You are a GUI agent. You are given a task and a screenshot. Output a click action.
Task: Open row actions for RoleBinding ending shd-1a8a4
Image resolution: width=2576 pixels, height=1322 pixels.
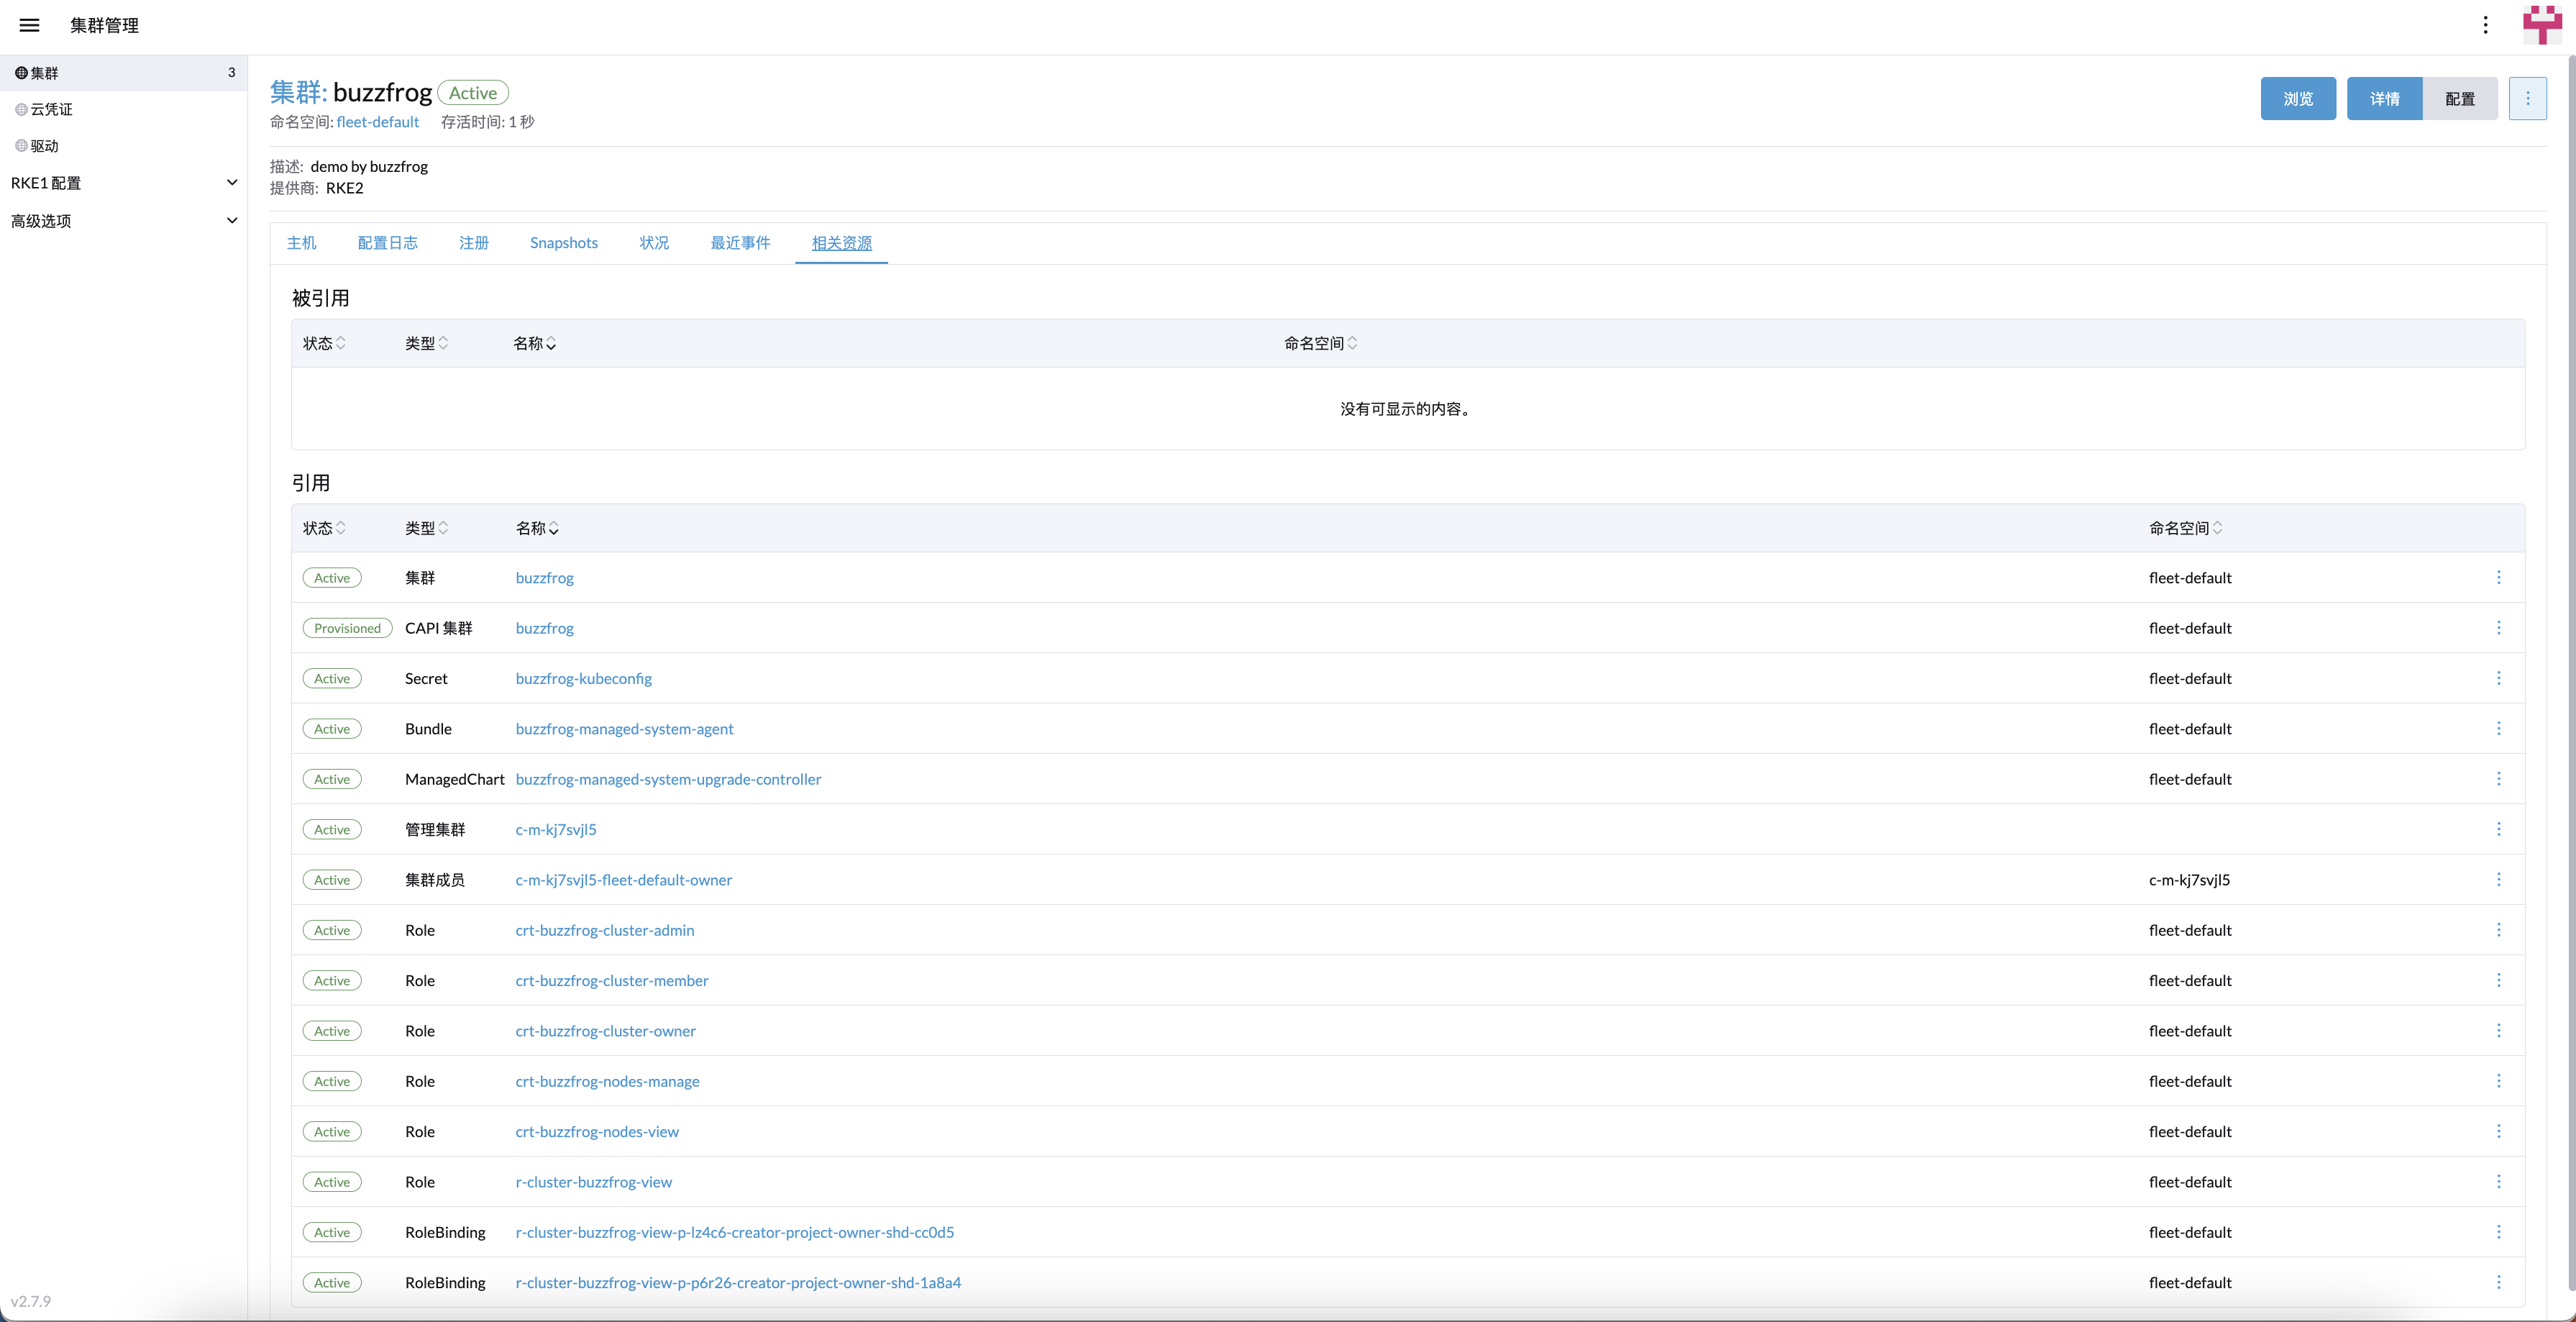2498,1282
